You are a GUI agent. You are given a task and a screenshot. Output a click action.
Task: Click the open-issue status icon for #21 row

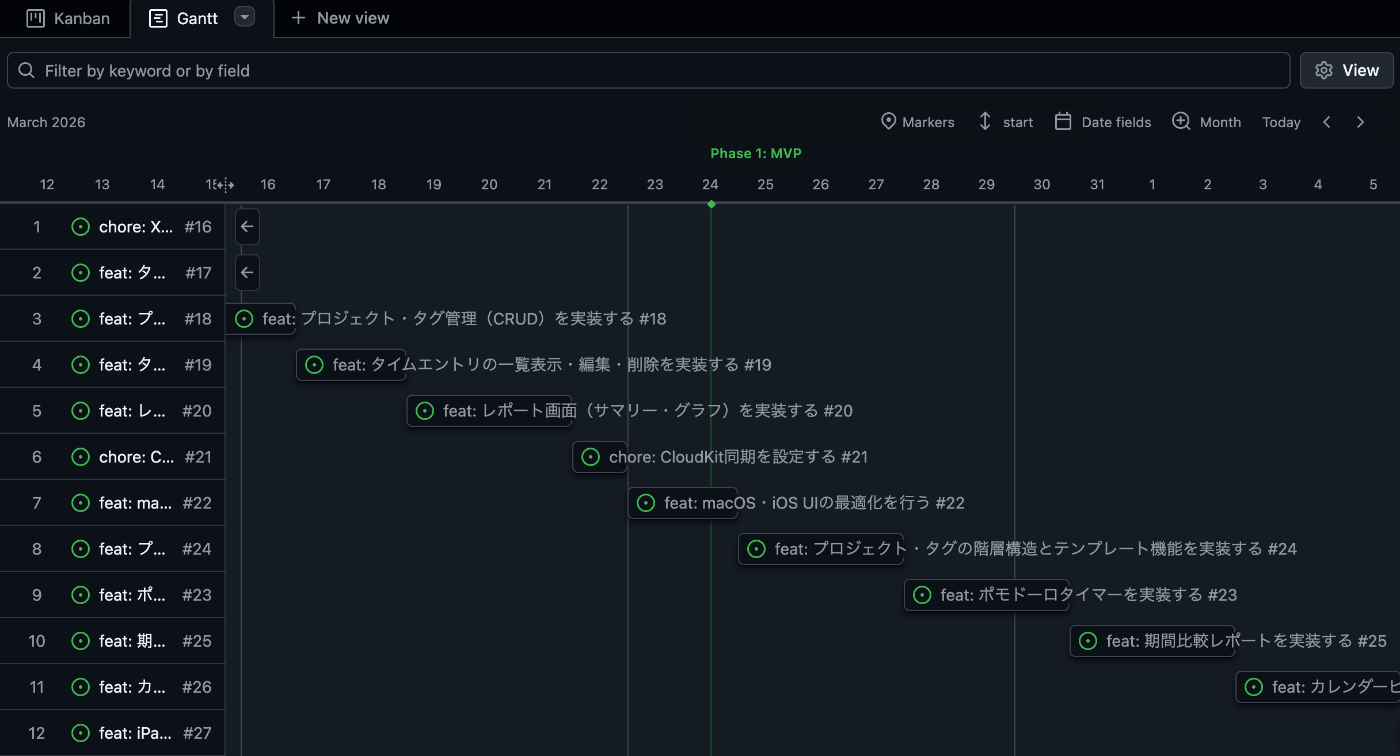click(81, 457)
